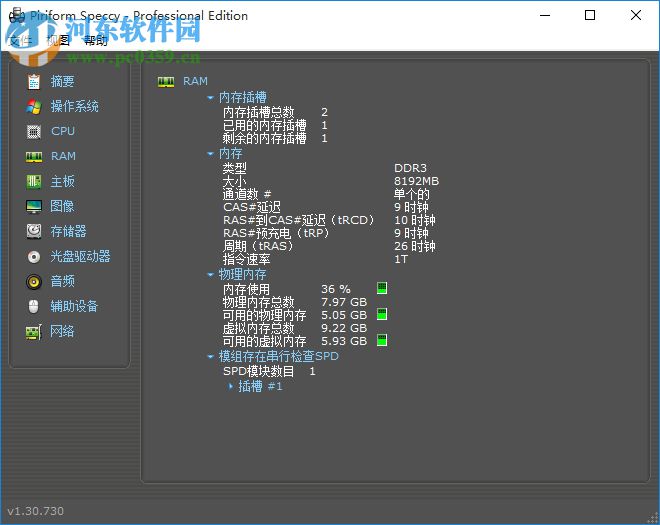Click the 9.22 GB virtual memory total

tap(344, 328)
